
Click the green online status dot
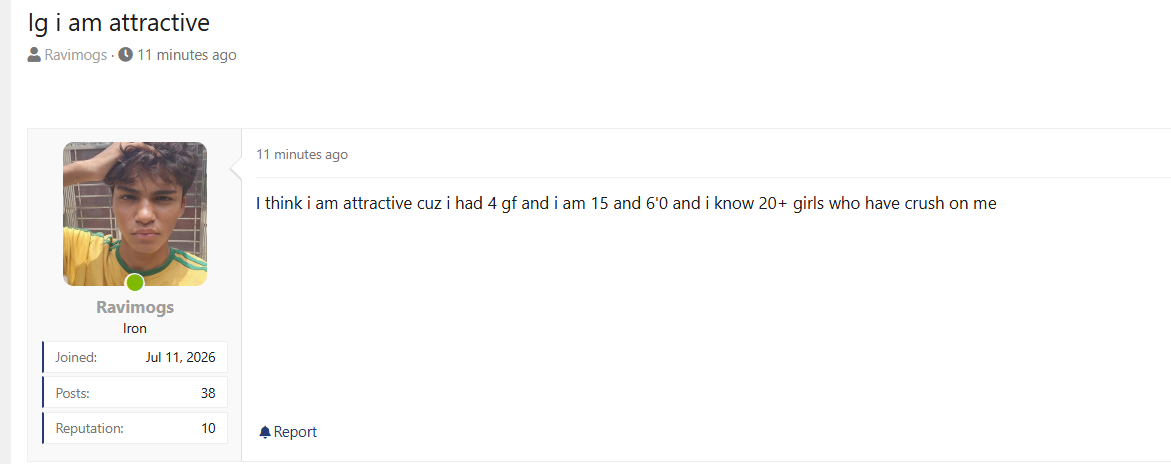pos(134,283)
